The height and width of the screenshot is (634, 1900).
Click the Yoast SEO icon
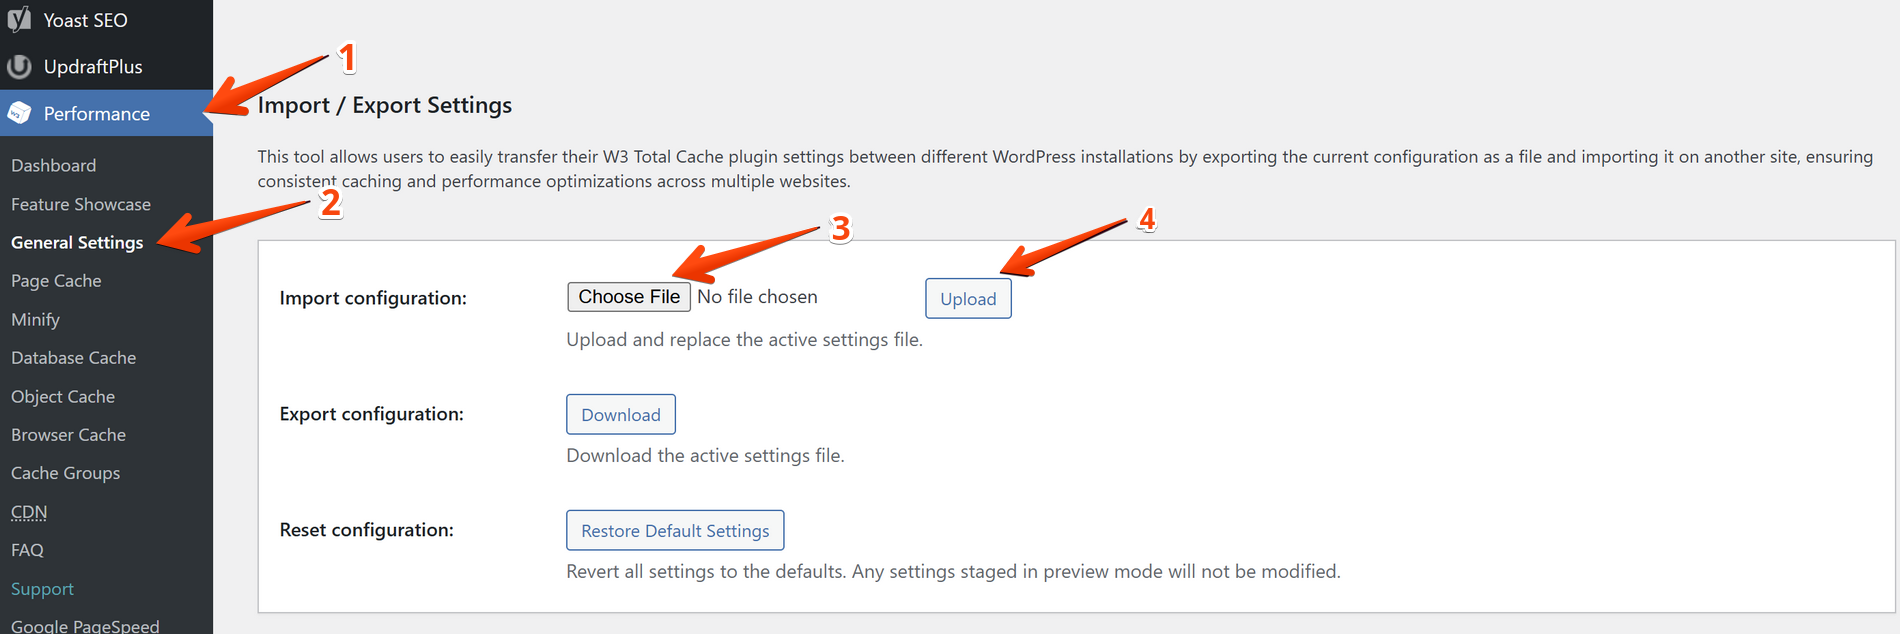(19, 19)
